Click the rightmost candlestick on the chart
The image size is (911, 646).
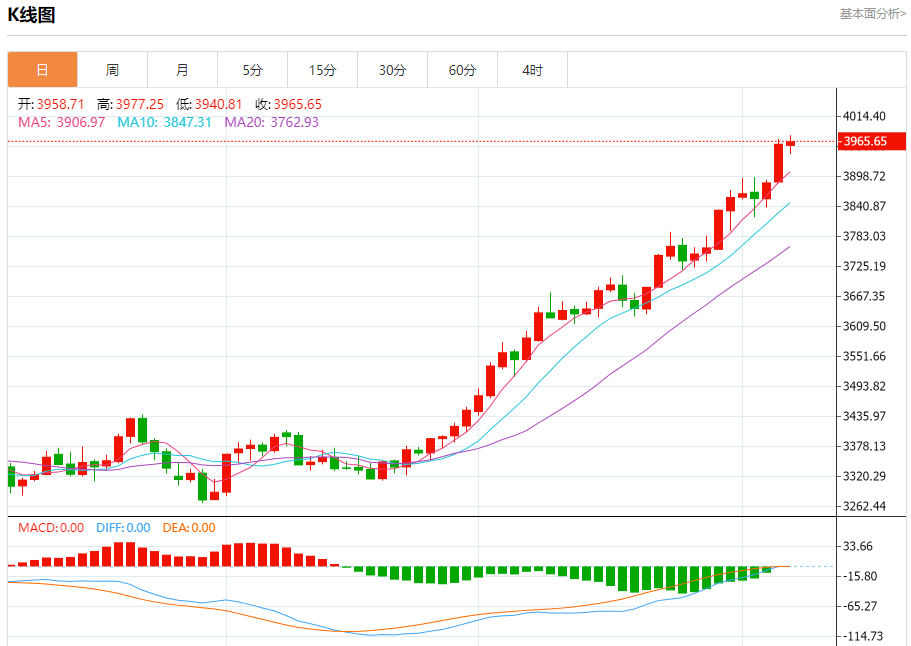pos(790,145)
